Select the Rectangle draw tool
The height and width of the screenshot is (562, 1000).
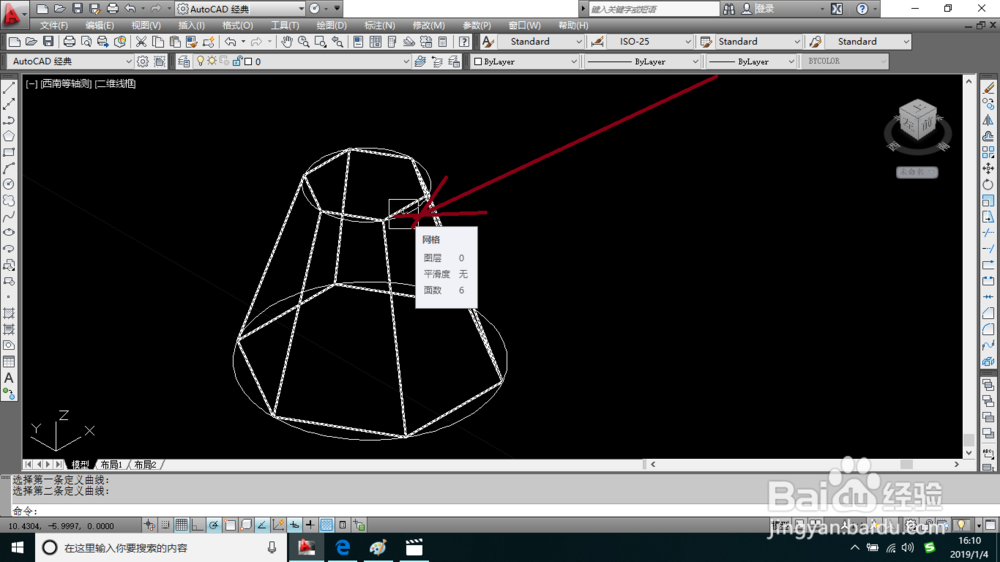pyautogui.click(x=9, y=152)
